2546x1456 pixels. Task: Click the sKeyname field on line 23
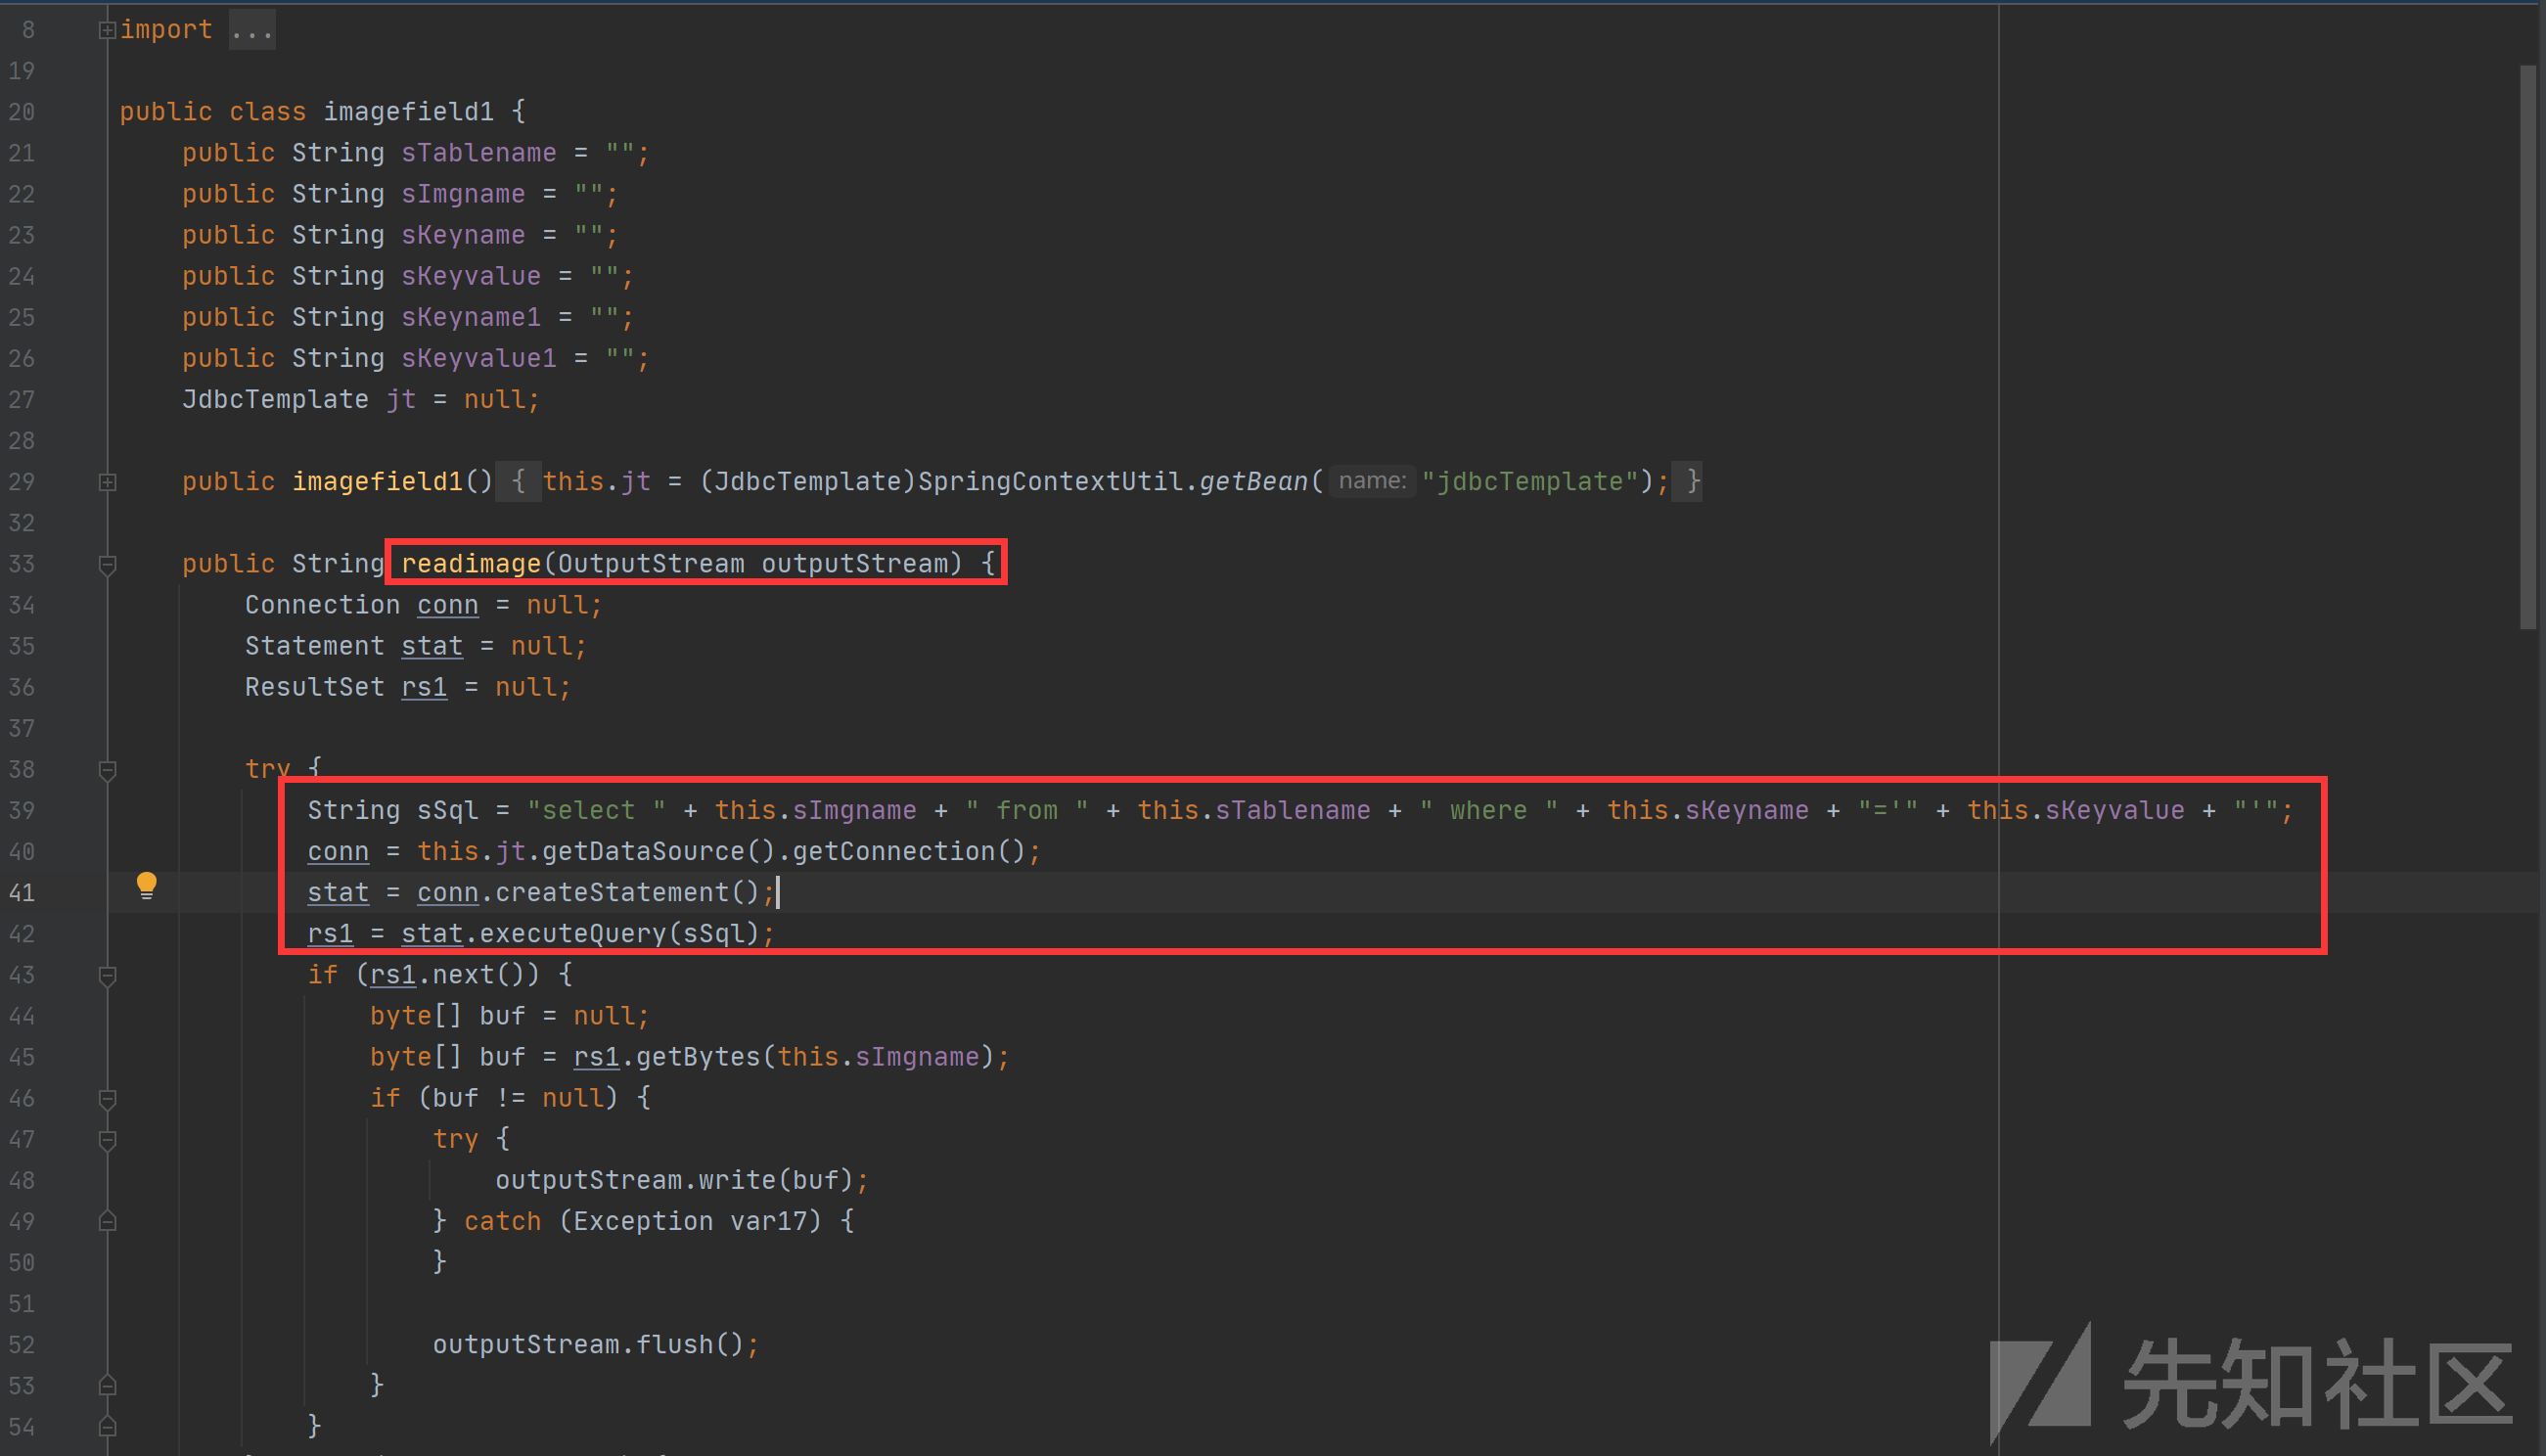point(463,235)
